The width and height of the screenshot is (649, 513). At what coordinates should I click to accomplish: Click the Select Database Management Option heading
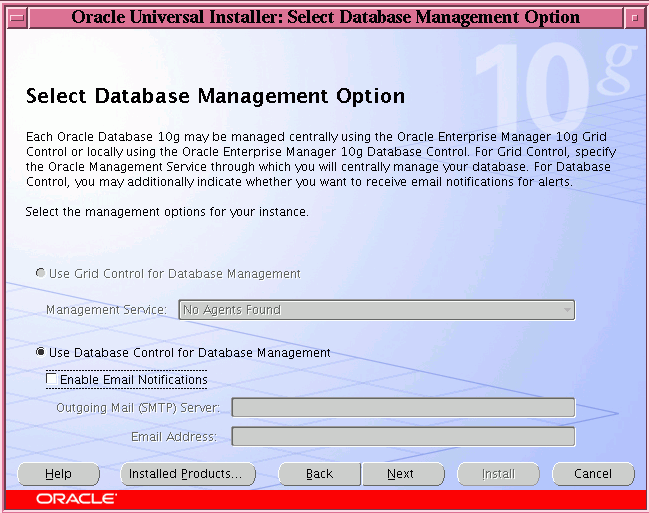click(x=215, y=97)
